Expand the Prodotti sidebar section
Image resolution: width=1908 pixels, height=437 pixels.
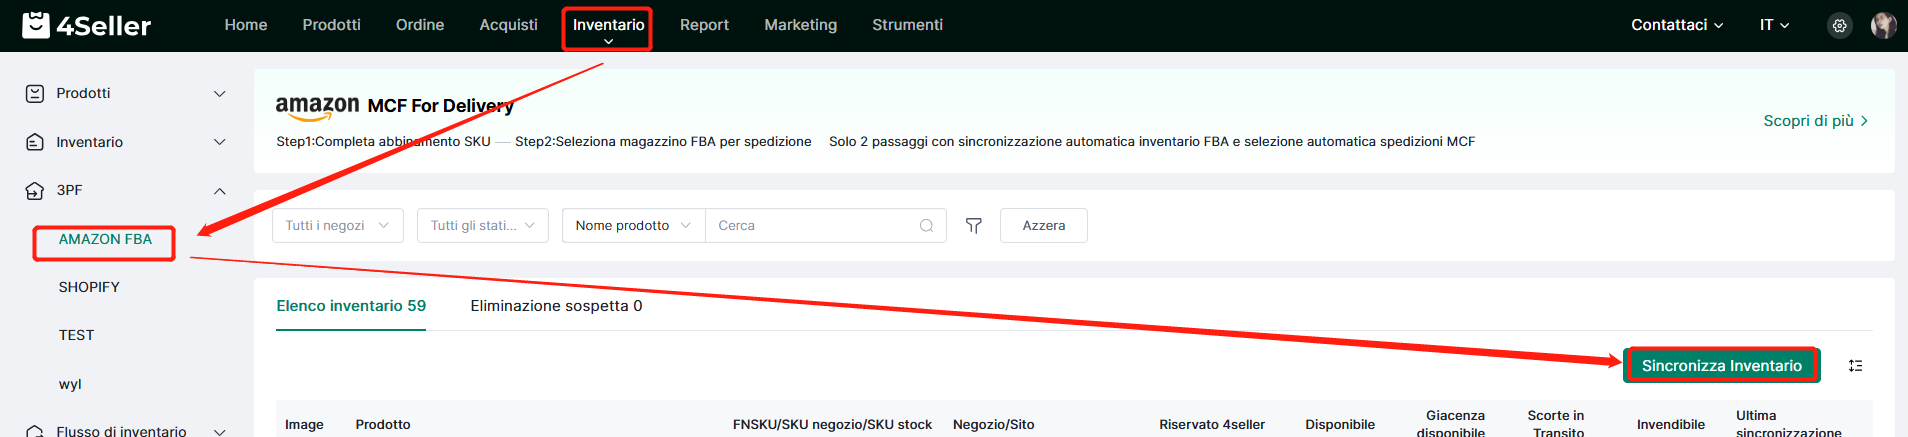220,93
